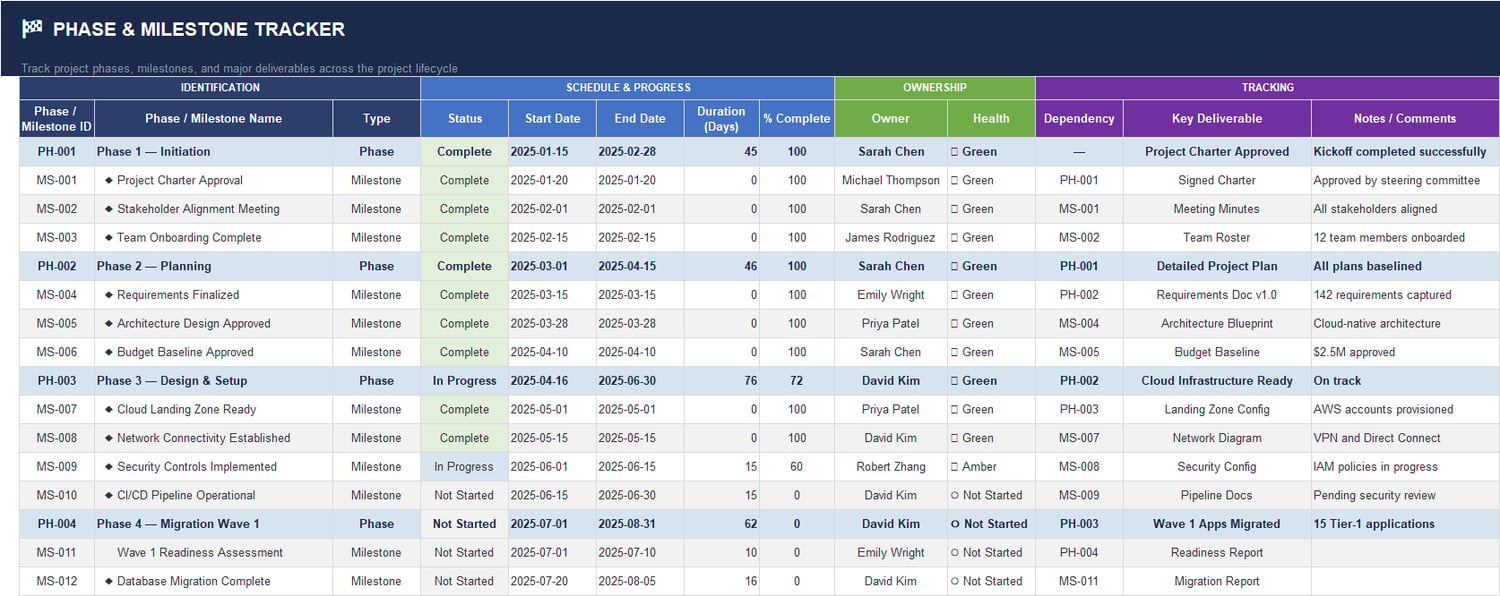Click the Duration (Days) column header
The height and width of the screenshot is (596, 1500).
coord(721,118)
